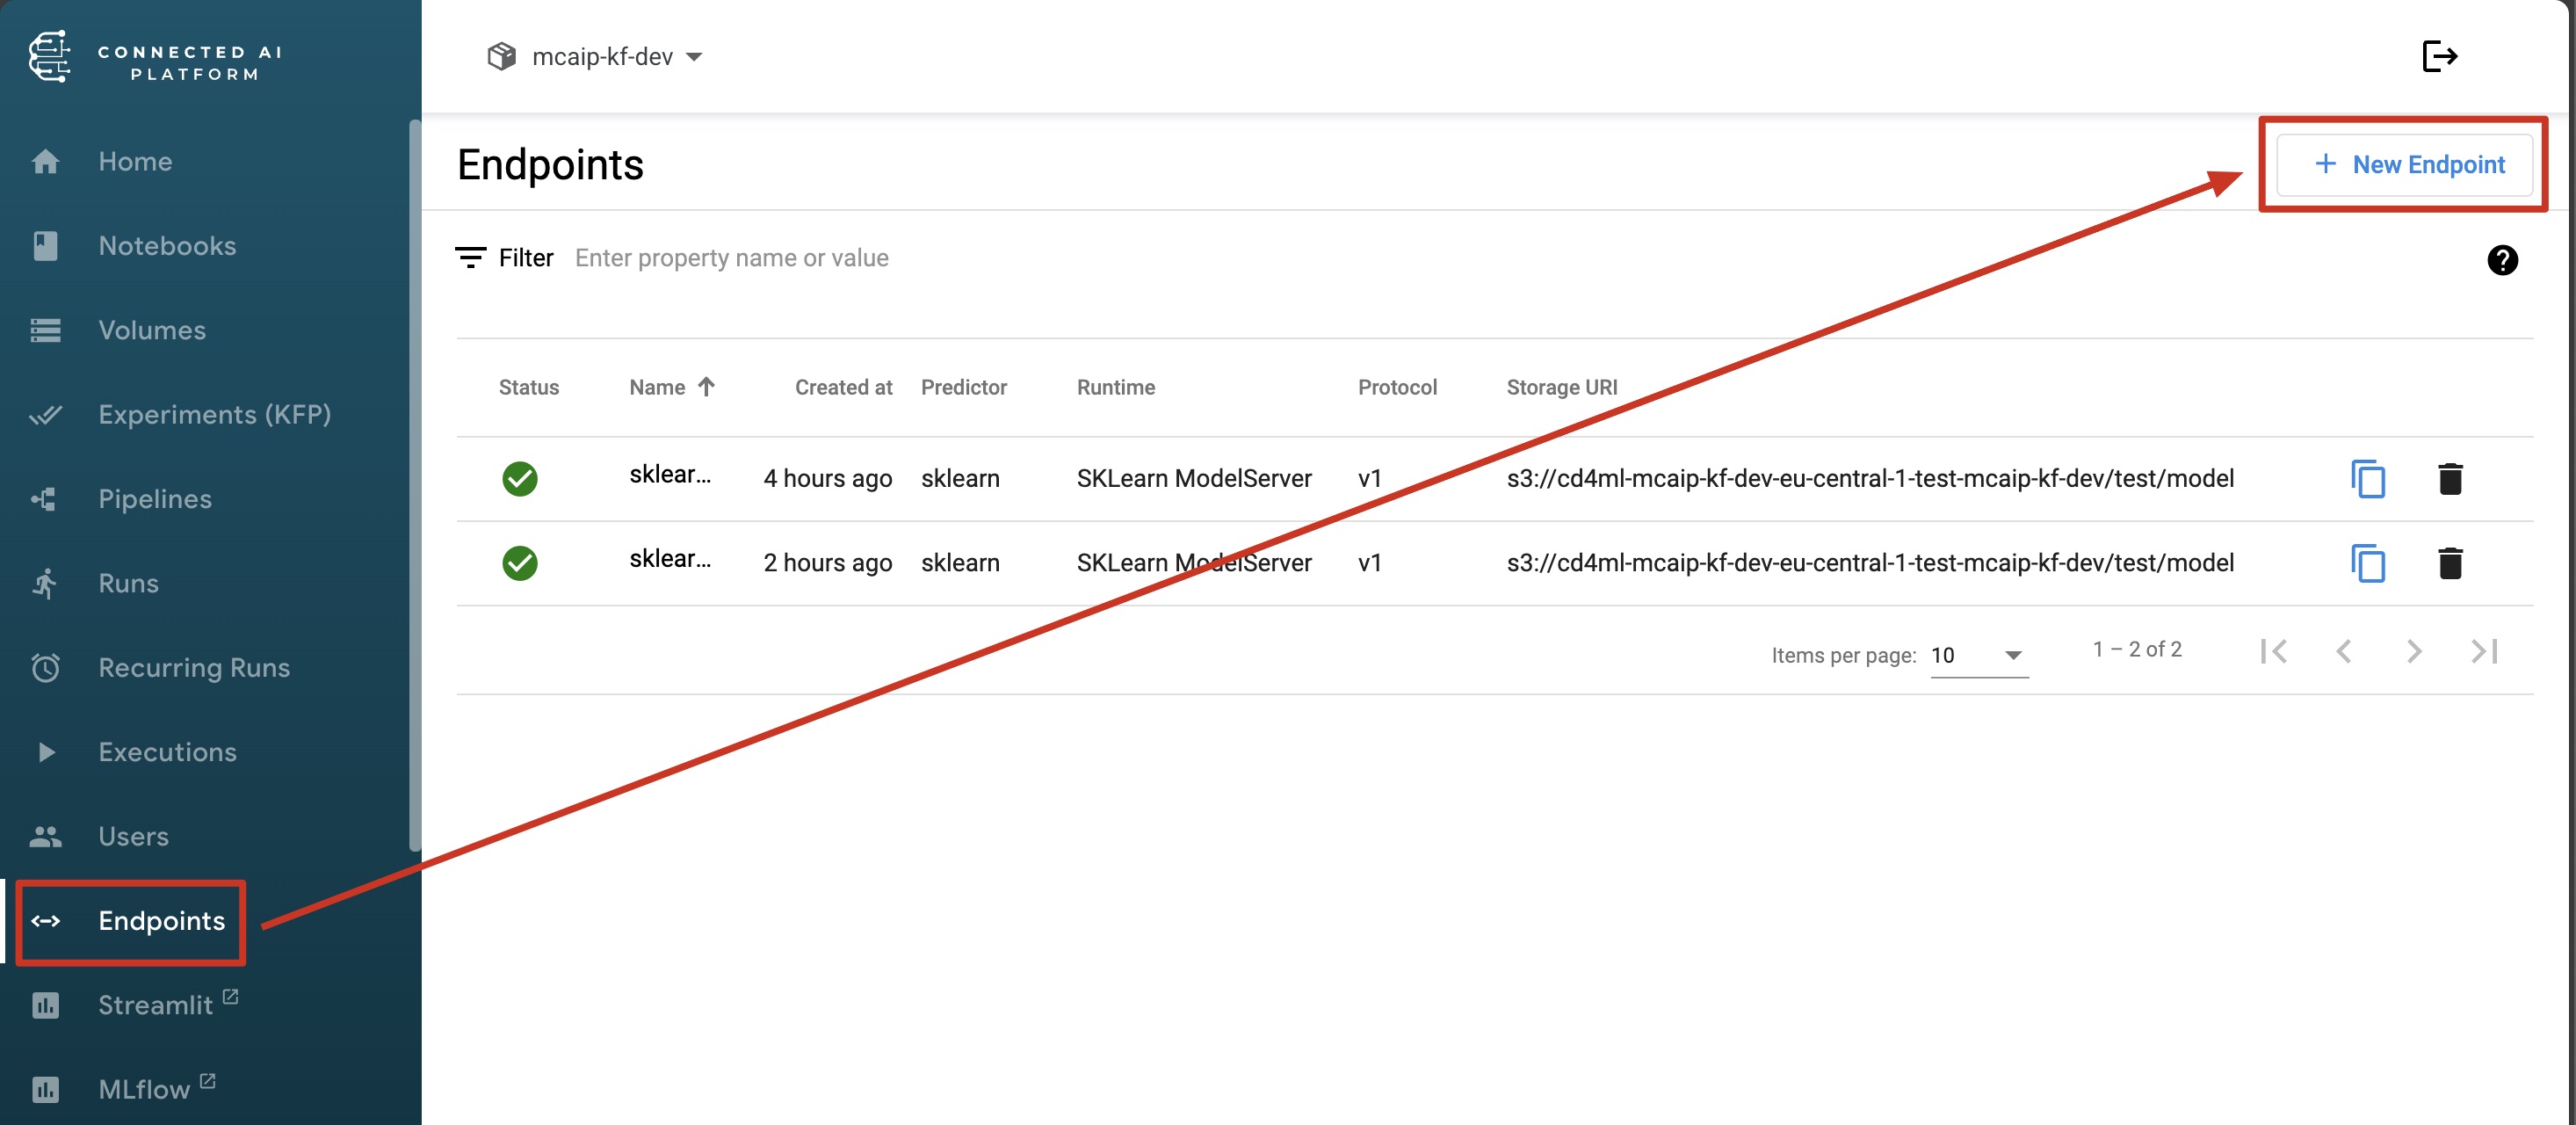2576x1125 pixels.
Task: Navigate to Pipelines
Action: pos(155,498)
